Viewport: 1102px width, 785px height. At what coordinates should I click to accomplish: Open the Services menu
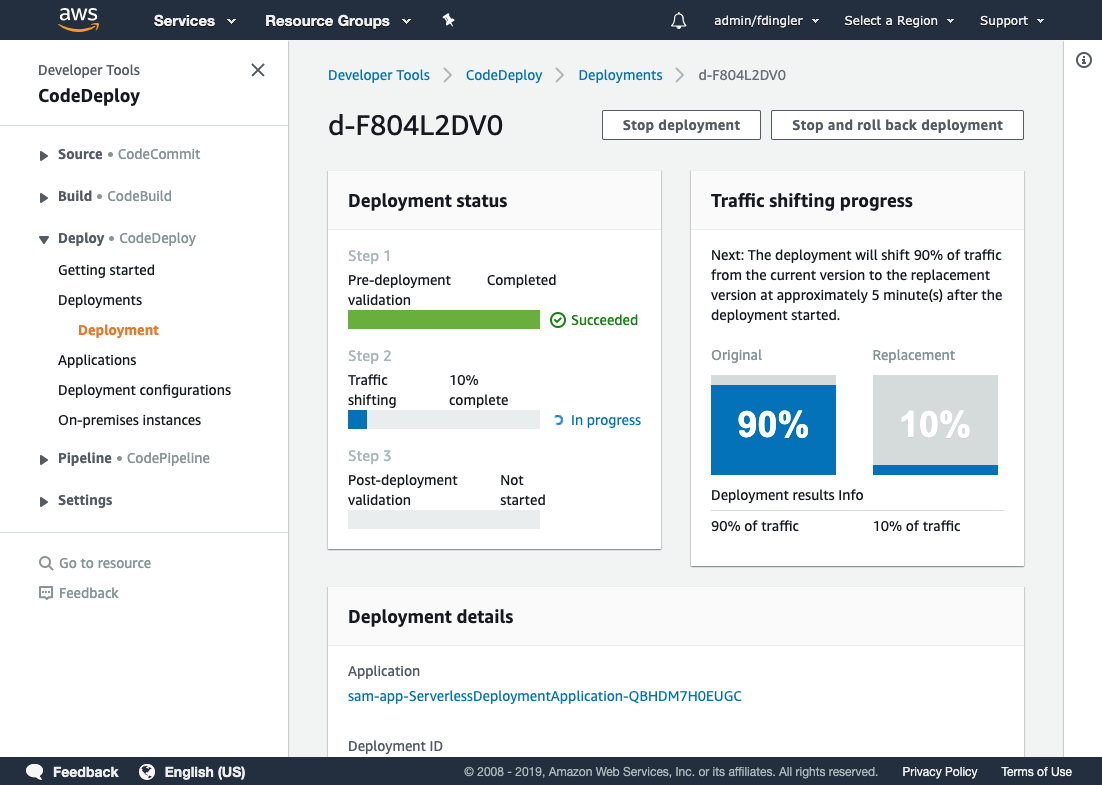195,20
